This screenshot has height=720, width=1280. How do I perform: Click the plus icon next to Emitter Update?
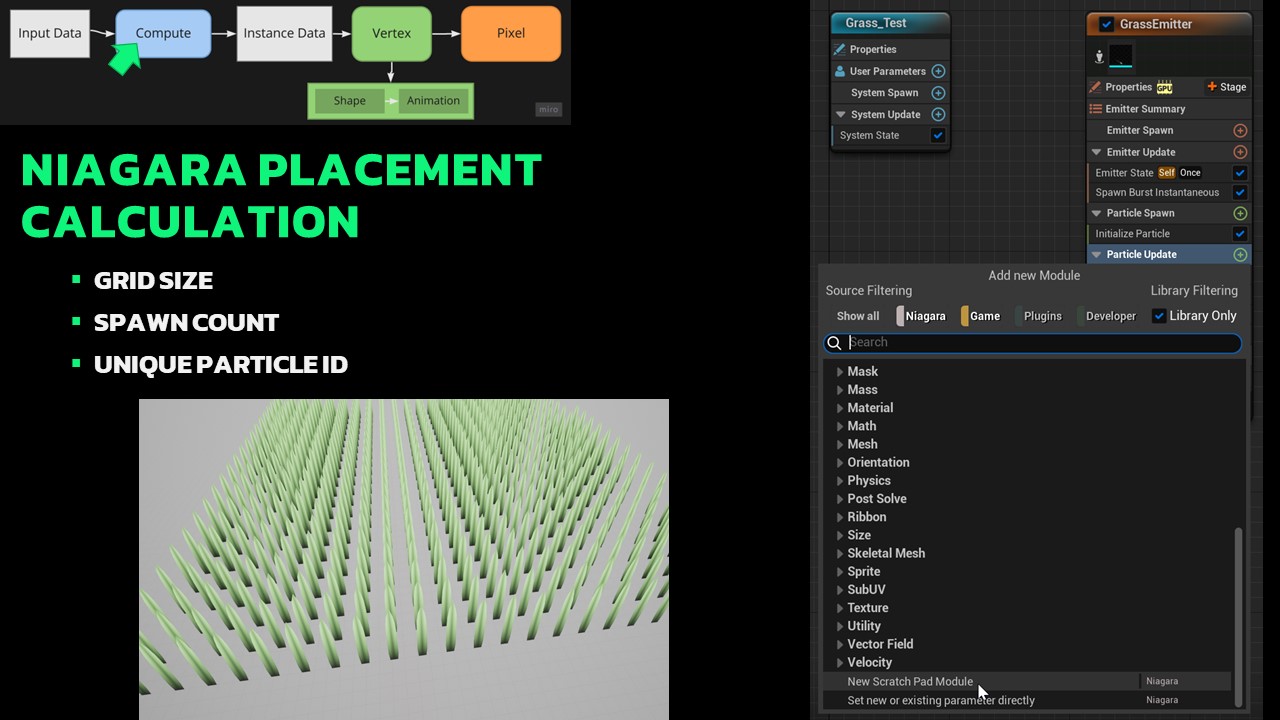[1240, 152]
